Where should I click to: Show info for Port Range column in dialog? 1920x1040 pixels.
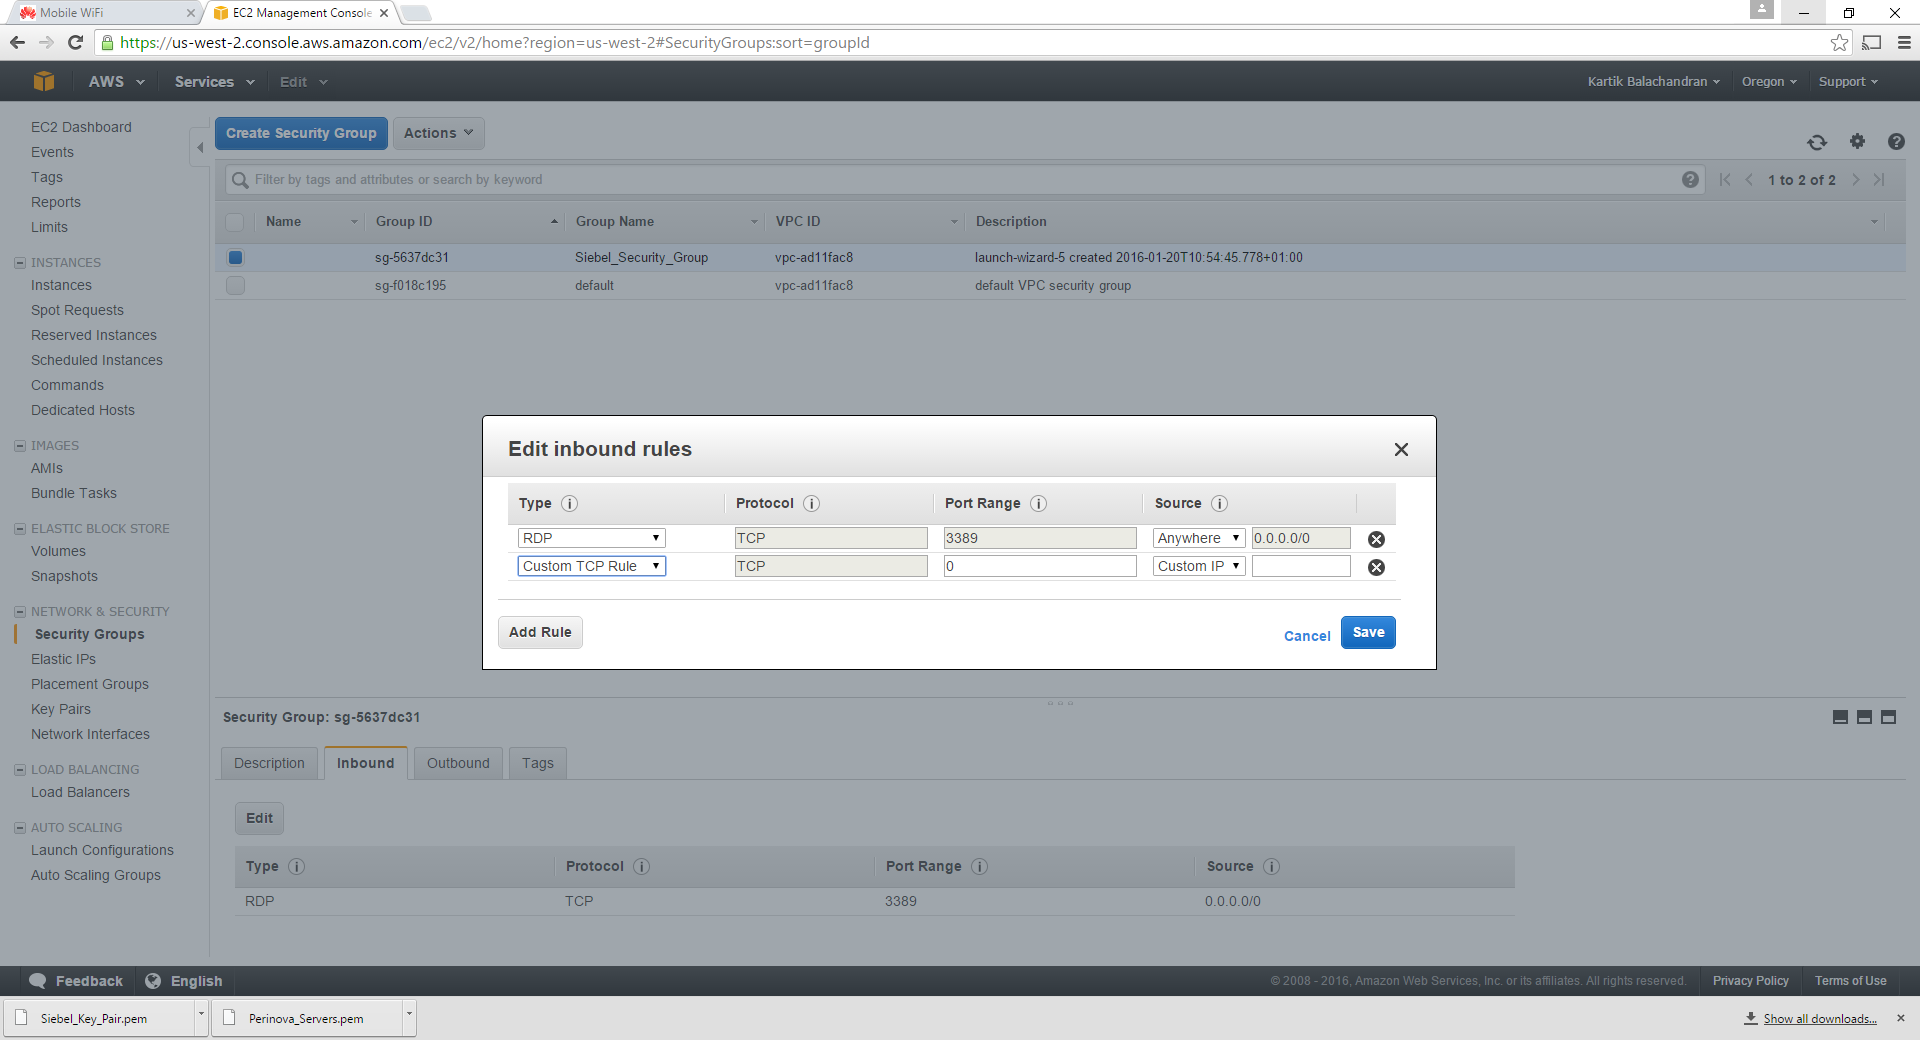pyautogui.click(x=1038, y=503)
